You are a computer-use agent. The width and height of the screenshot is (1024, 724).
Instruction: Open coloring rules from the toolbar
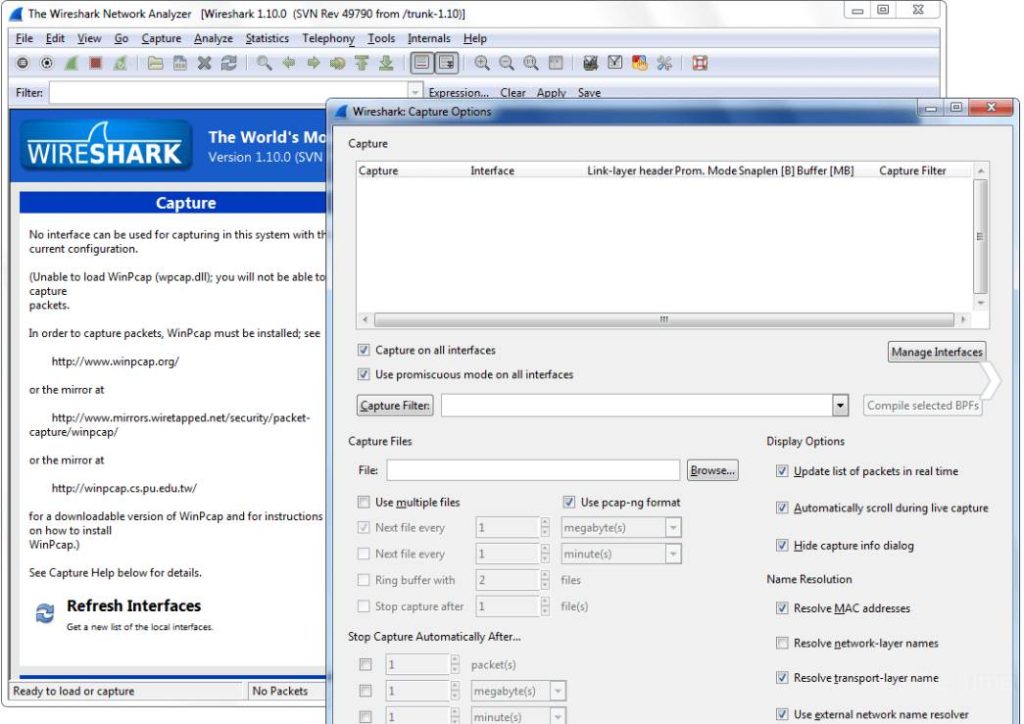point(640,63)
